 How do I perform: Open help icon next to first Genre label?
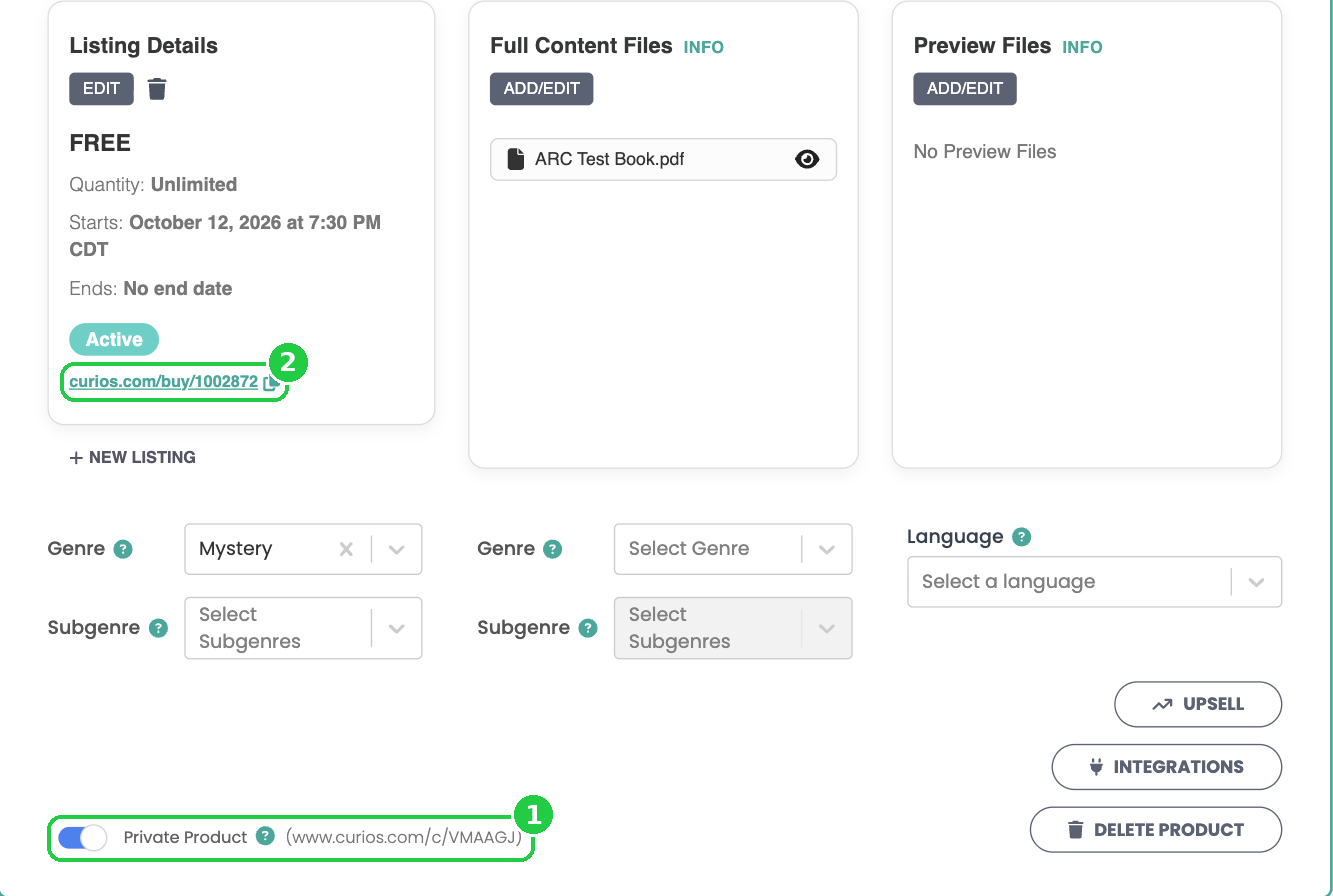coord(123,549)
